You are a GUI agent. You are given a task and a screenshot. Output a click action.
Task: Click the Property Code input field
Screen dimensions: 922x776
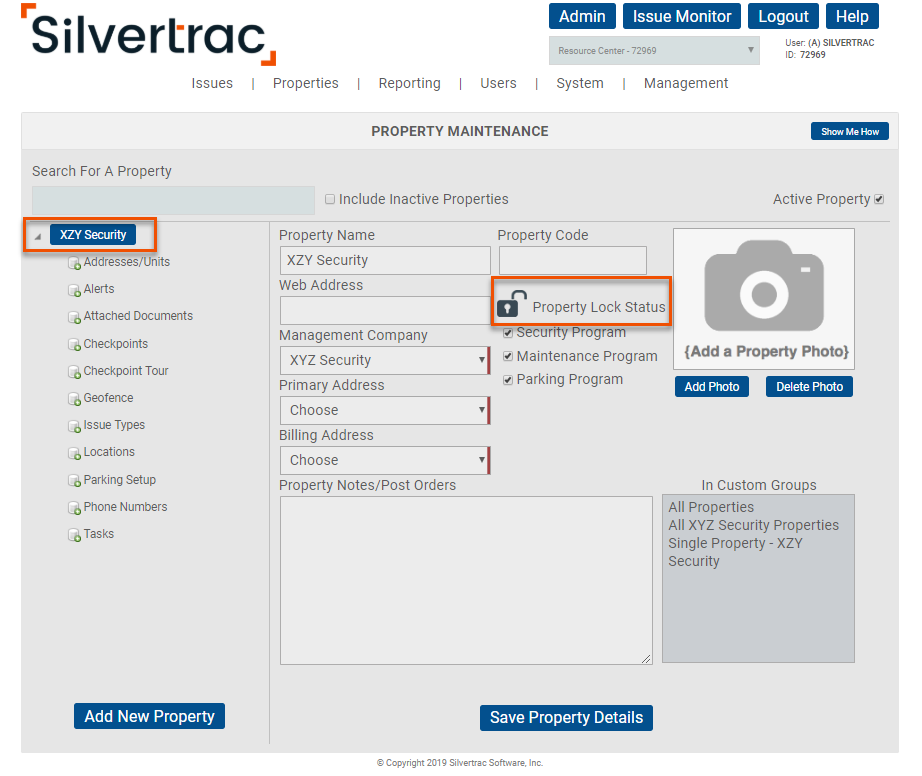[573, 260]
